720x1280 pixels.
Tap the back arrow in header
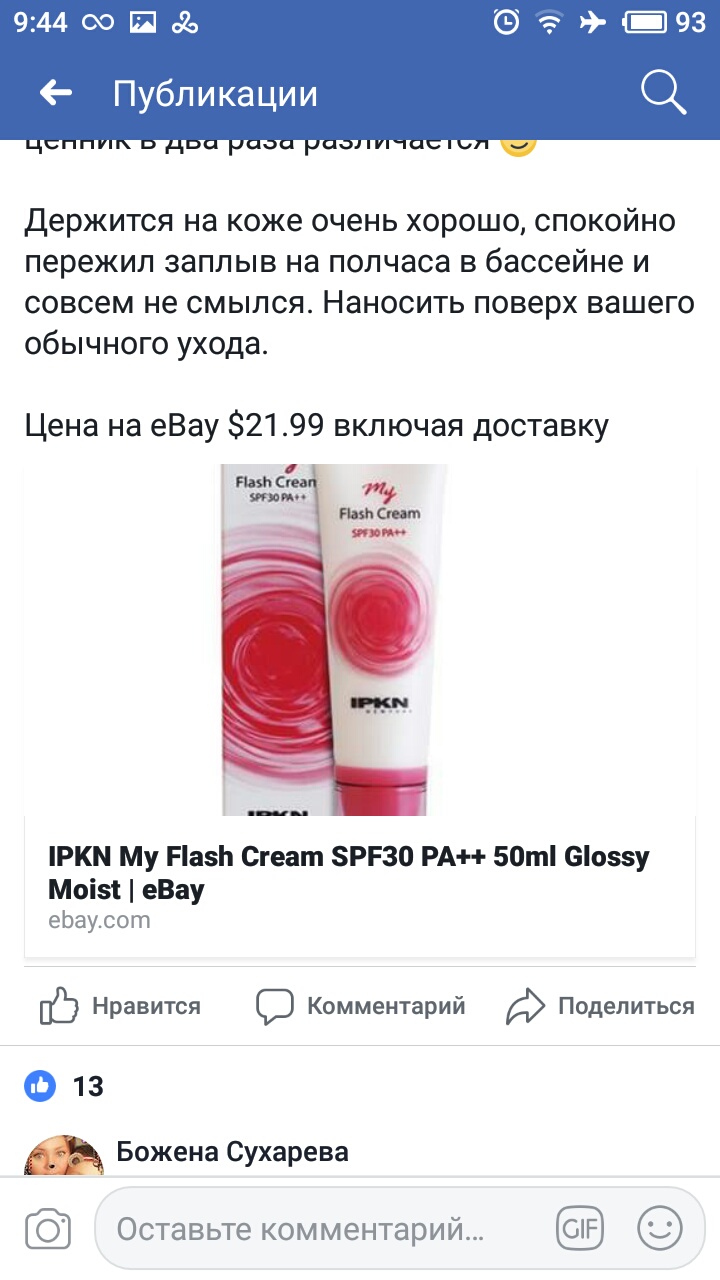(x=56, y=94)
